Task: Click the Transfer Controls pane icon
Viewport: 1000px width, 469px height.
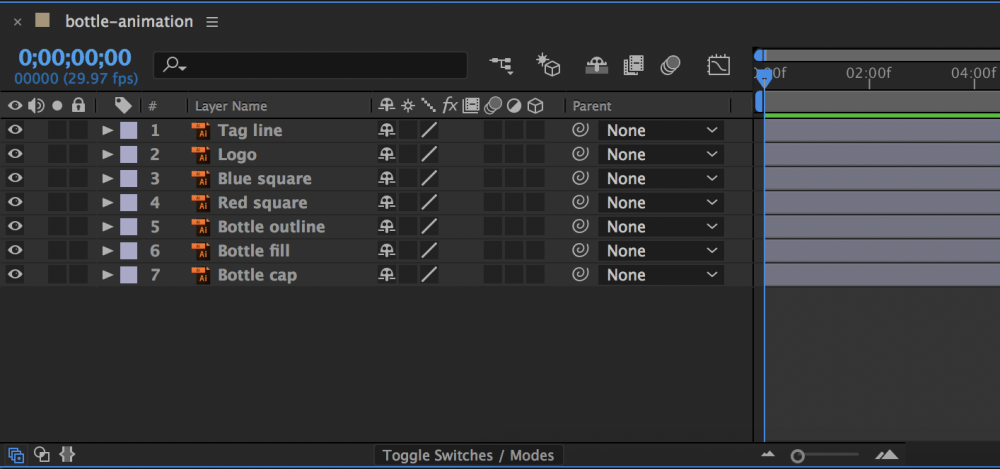Action: click(41, 454)
